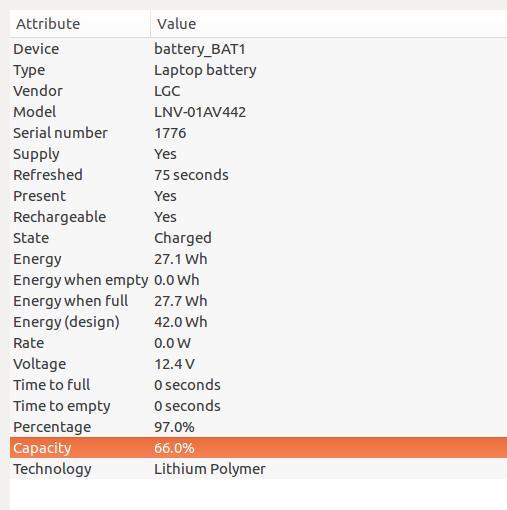Screen dimensions: 507x510
Task: Select the Energy (design) row
Action: click(258, 322)
